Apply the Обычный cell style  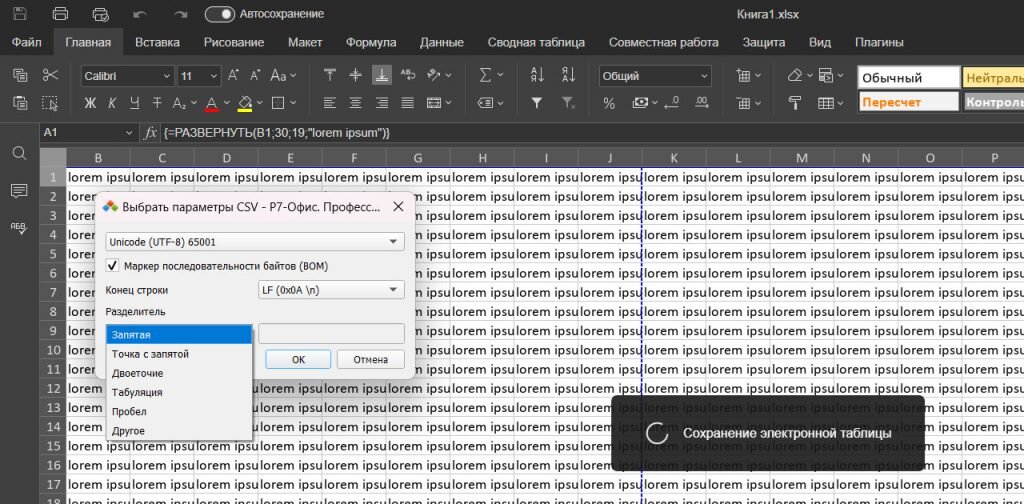(908, 78)
